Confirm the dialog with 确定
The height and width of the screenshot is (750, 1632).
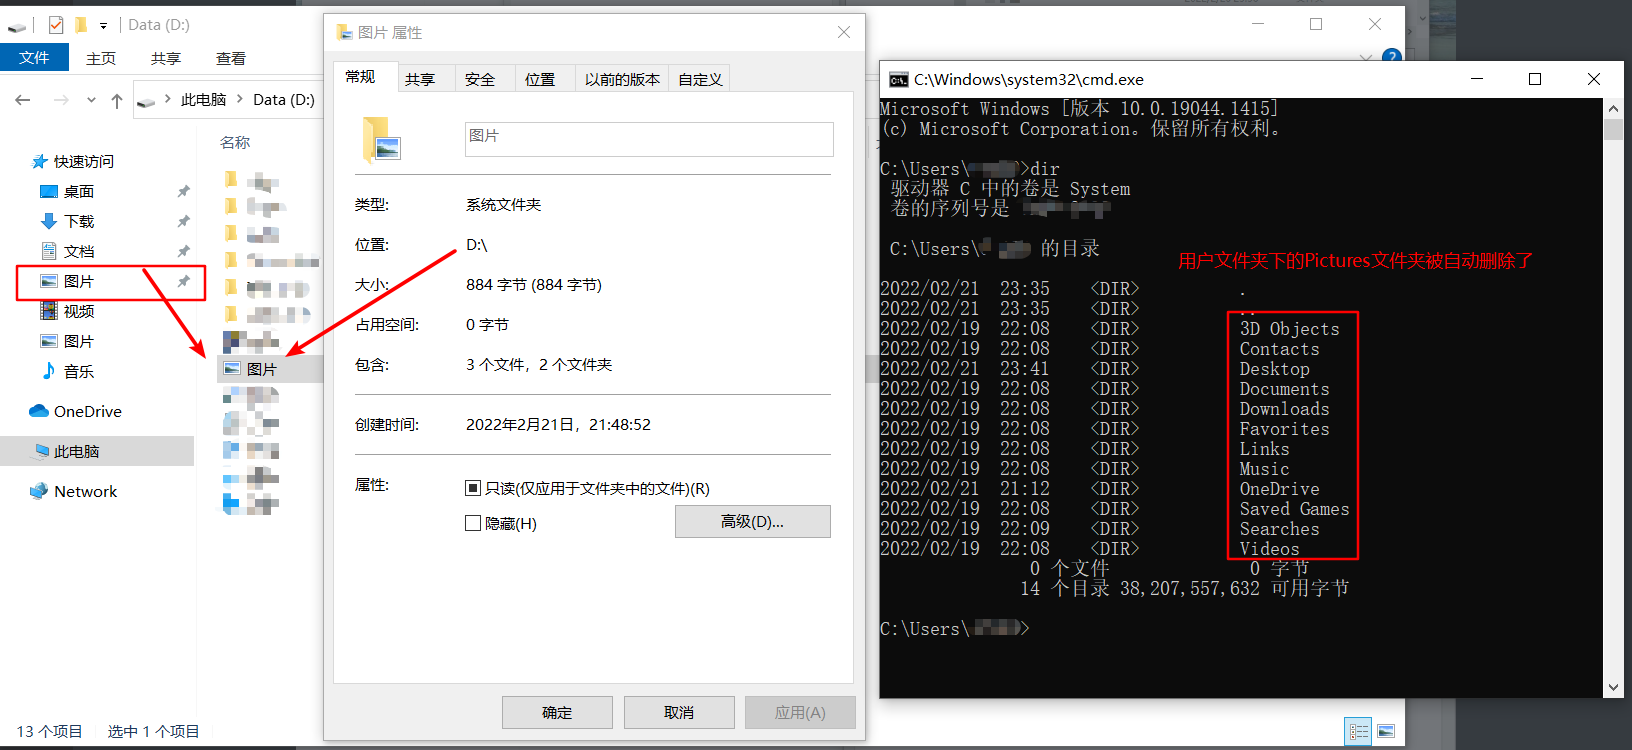[557, 712]
